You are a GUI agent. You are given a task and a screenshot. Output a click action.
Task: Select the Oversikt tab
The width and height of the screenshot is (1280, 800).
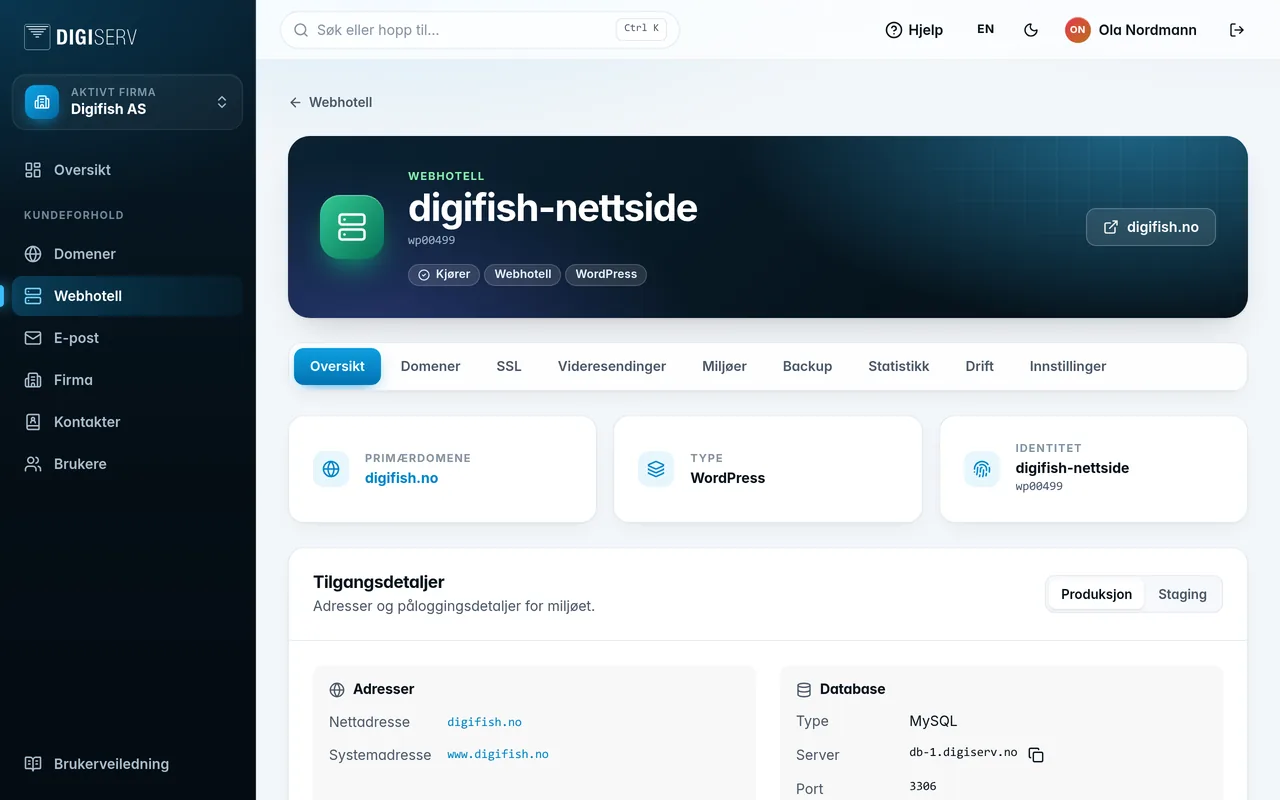[x=337, y=366]
